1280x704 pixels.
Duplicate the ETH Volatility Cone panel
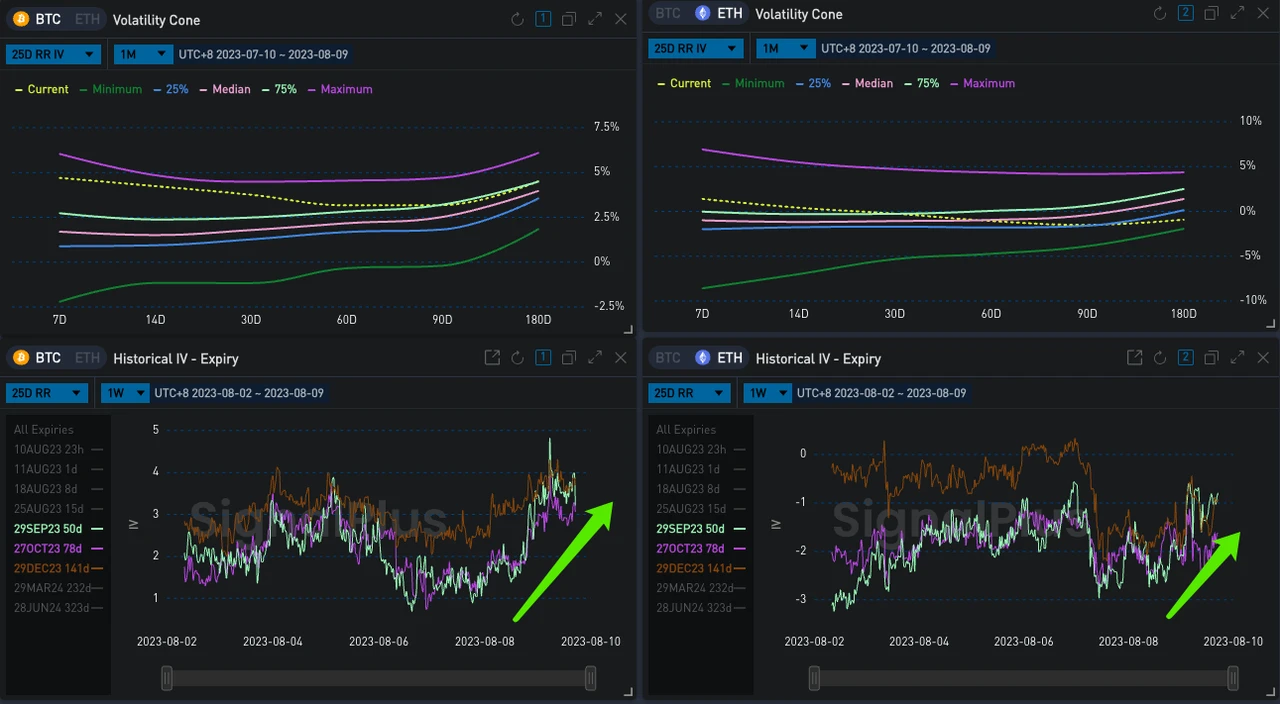click(1212, 14)
